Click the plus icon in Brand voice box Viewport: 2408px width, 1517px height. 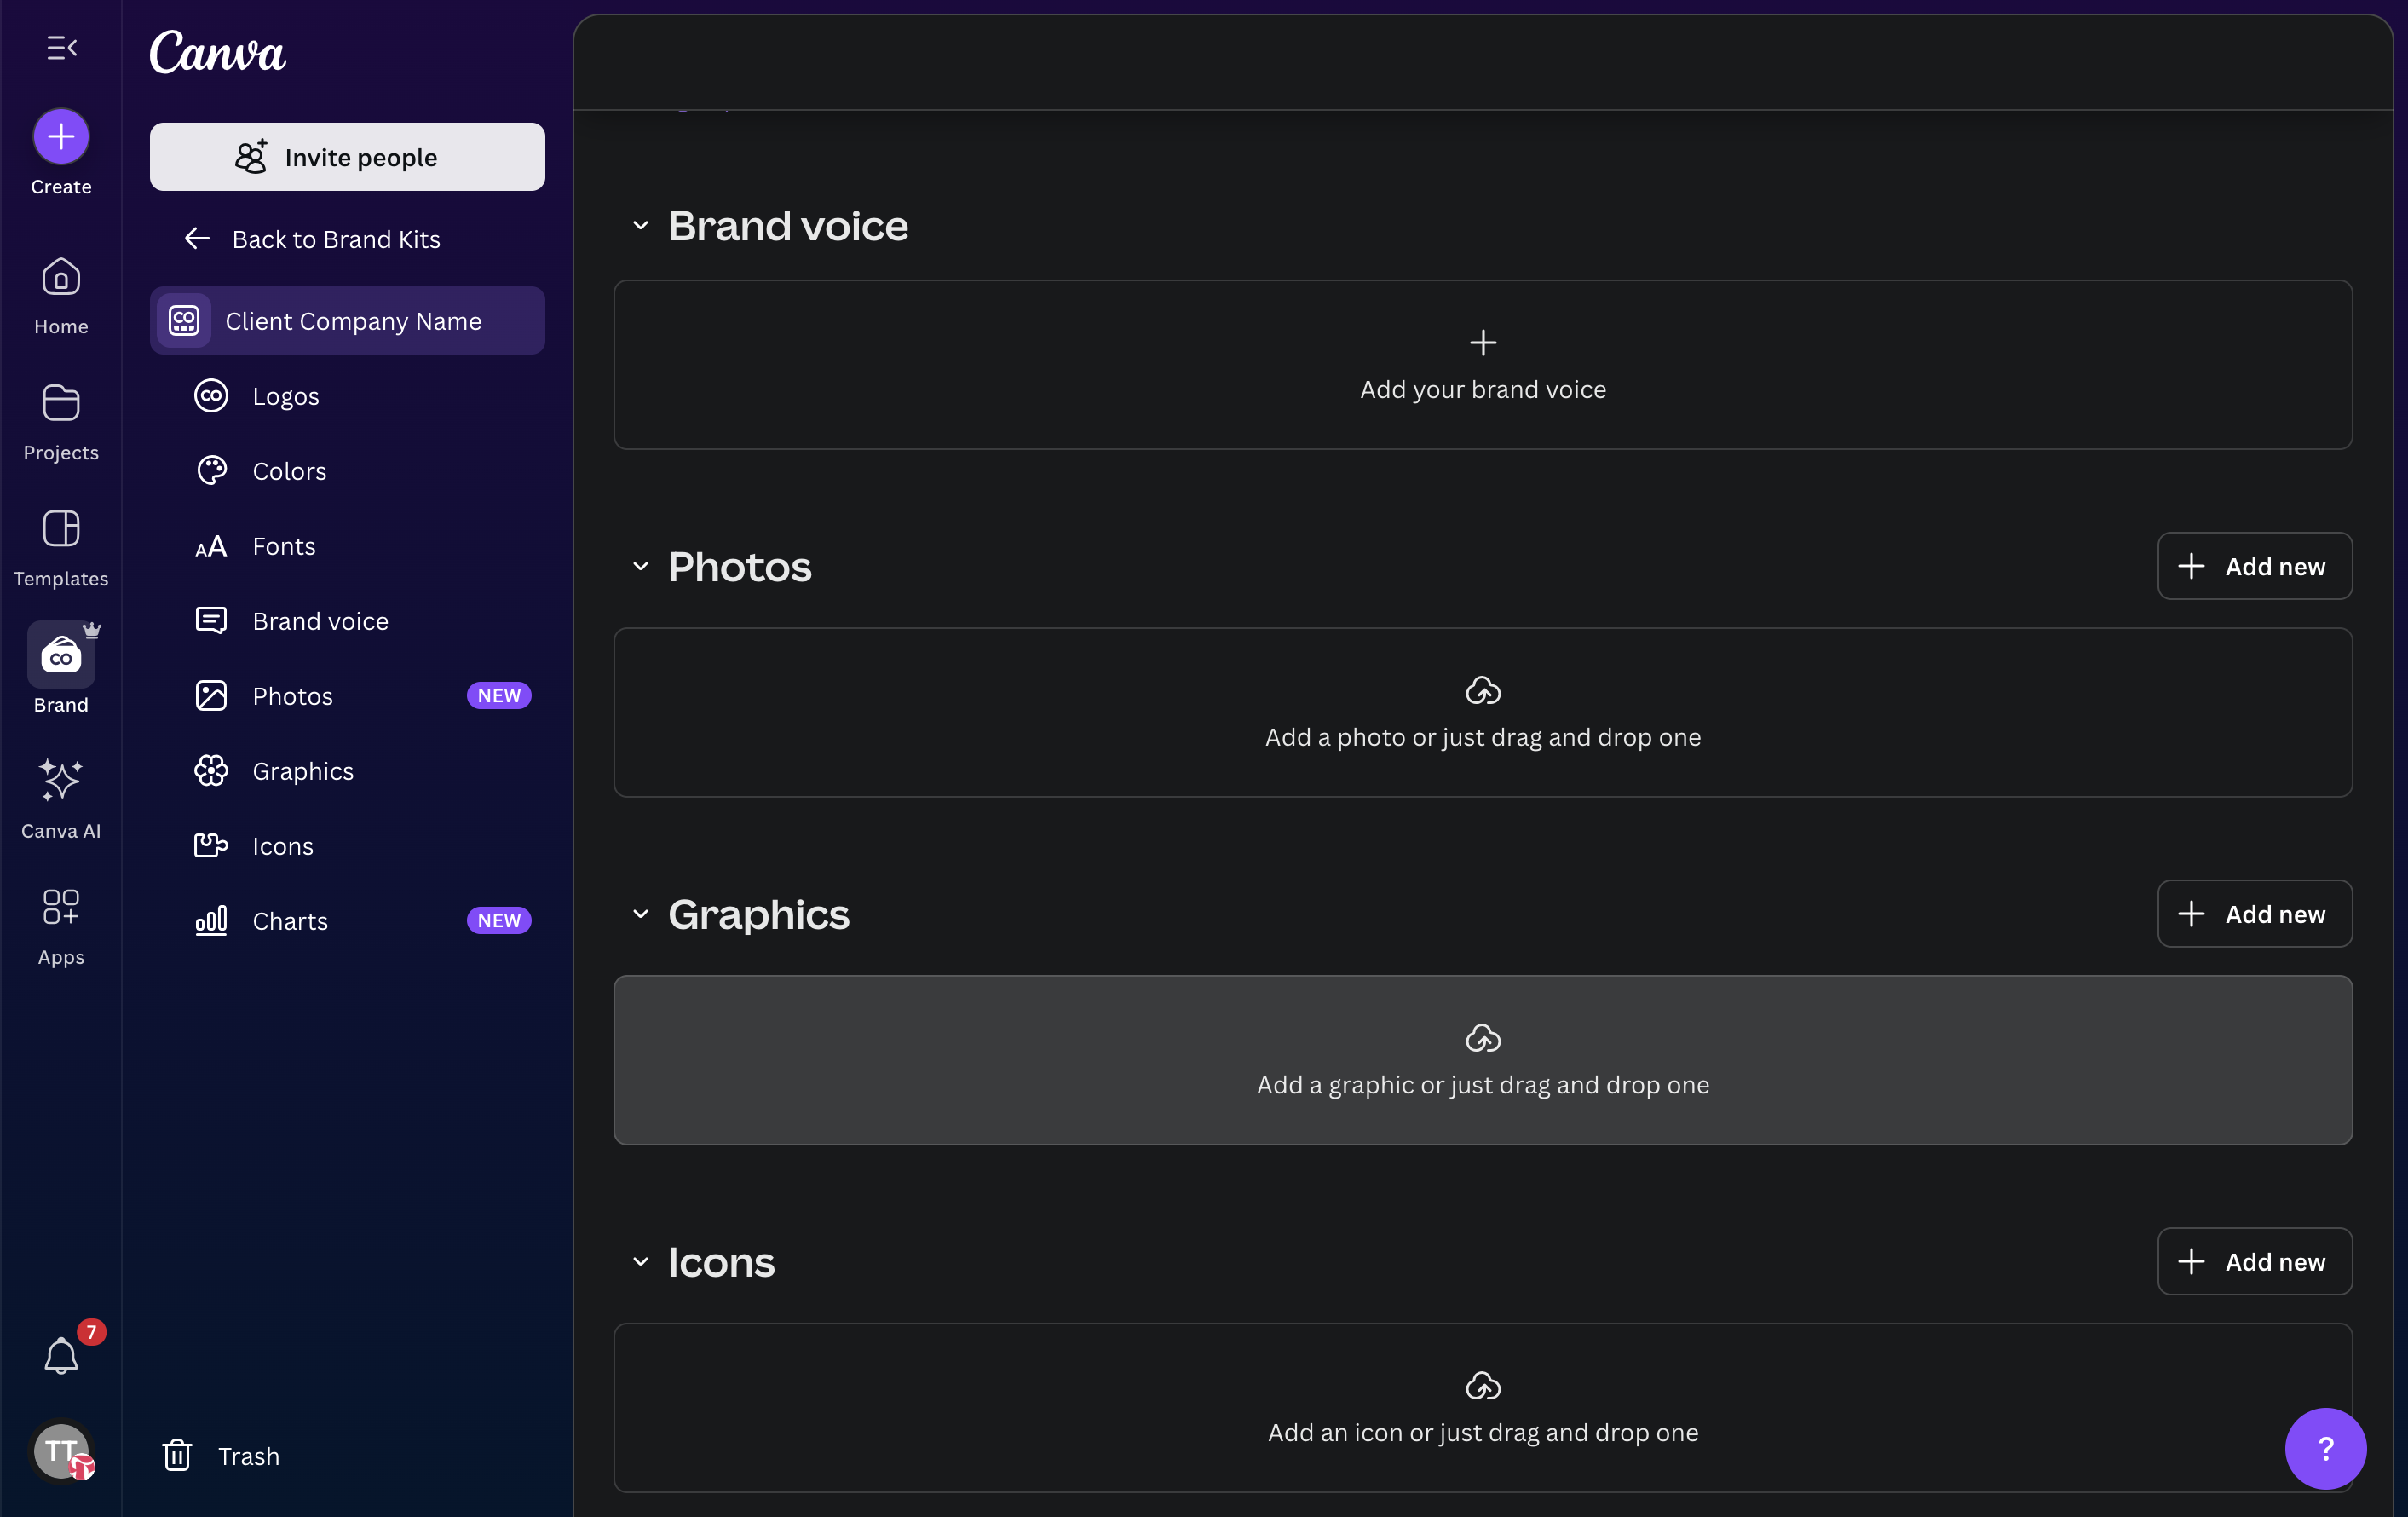(x=1483, y=343)
